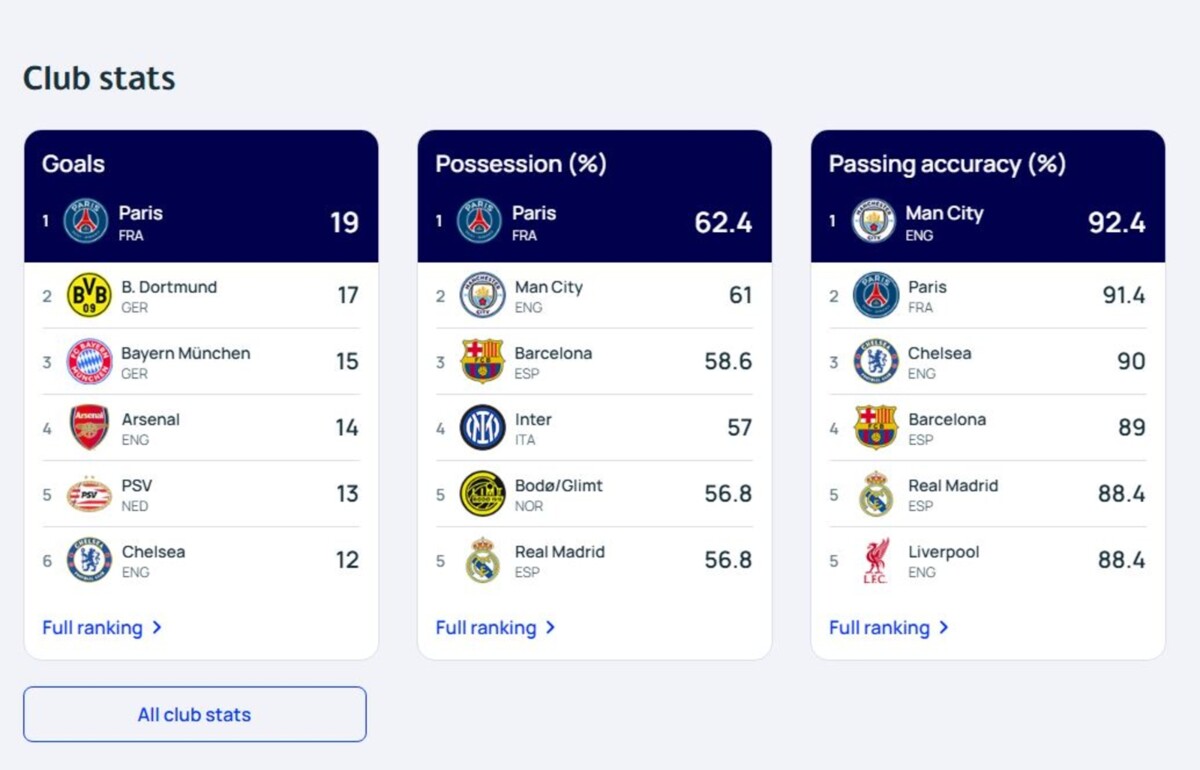Click the Chelsea crest in Goals card
The width and height of the screenshot is (1200, 770).
[x=89, y=560]
